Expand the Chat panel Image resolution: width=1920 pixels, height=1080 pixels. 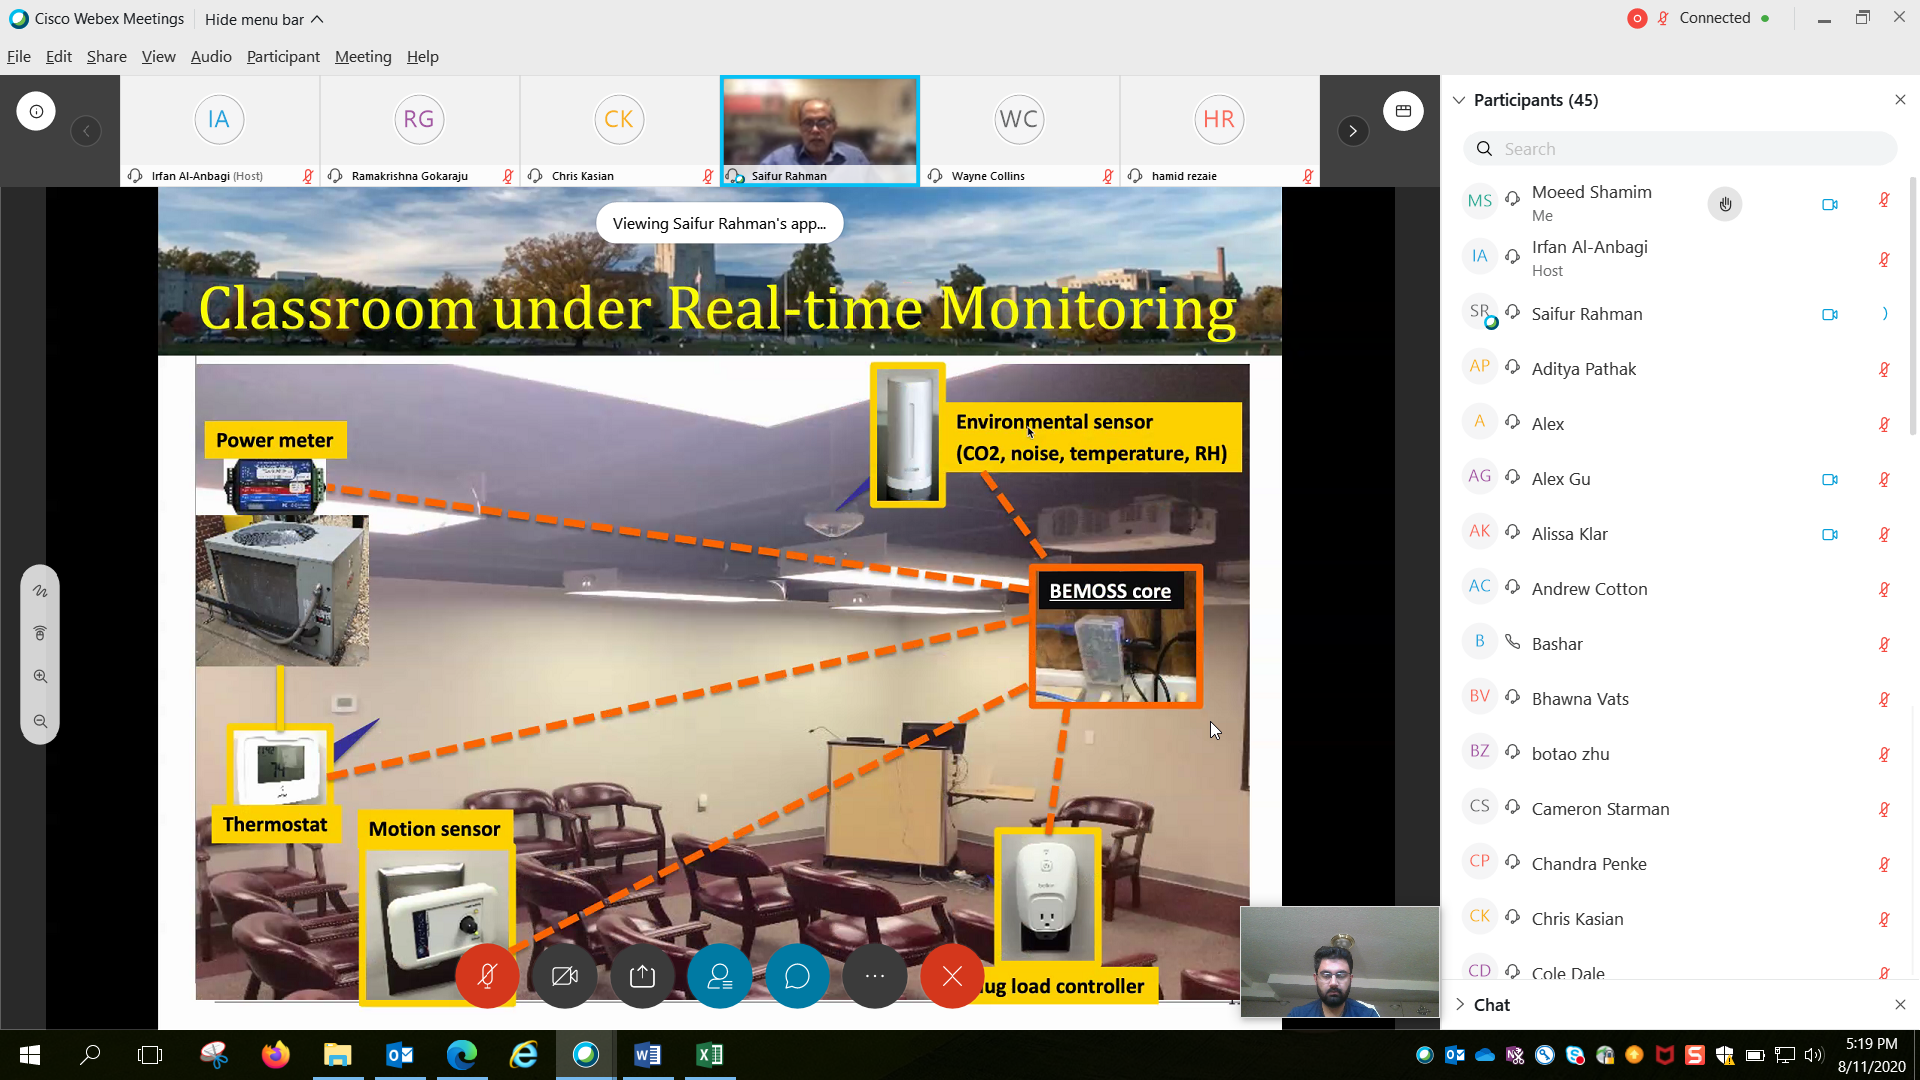pyautogui.click(x=1460, y=1005)
